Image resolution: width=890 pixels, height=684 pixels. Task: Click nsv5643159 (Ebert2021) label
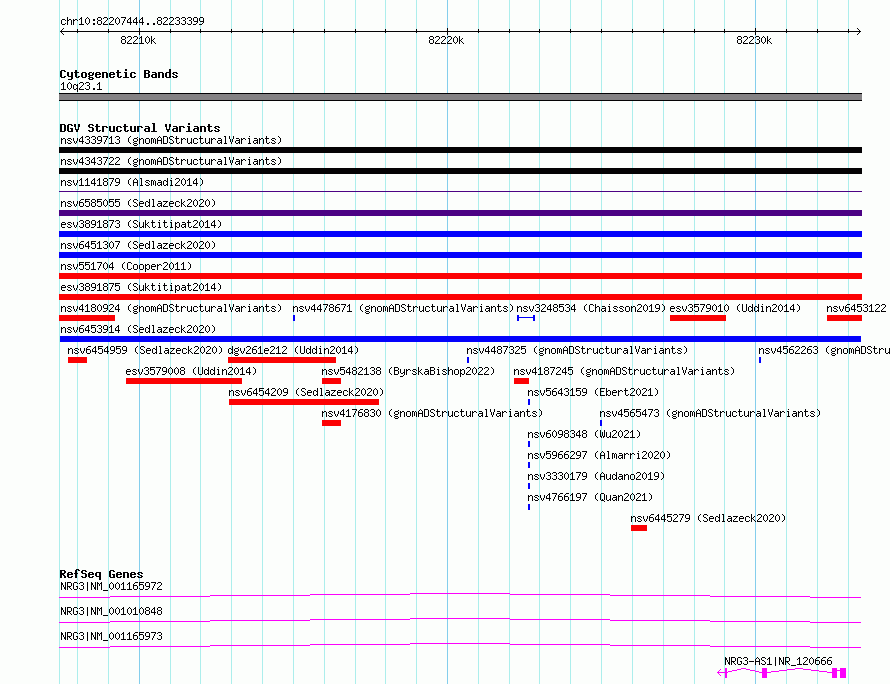tap(593, 392)
